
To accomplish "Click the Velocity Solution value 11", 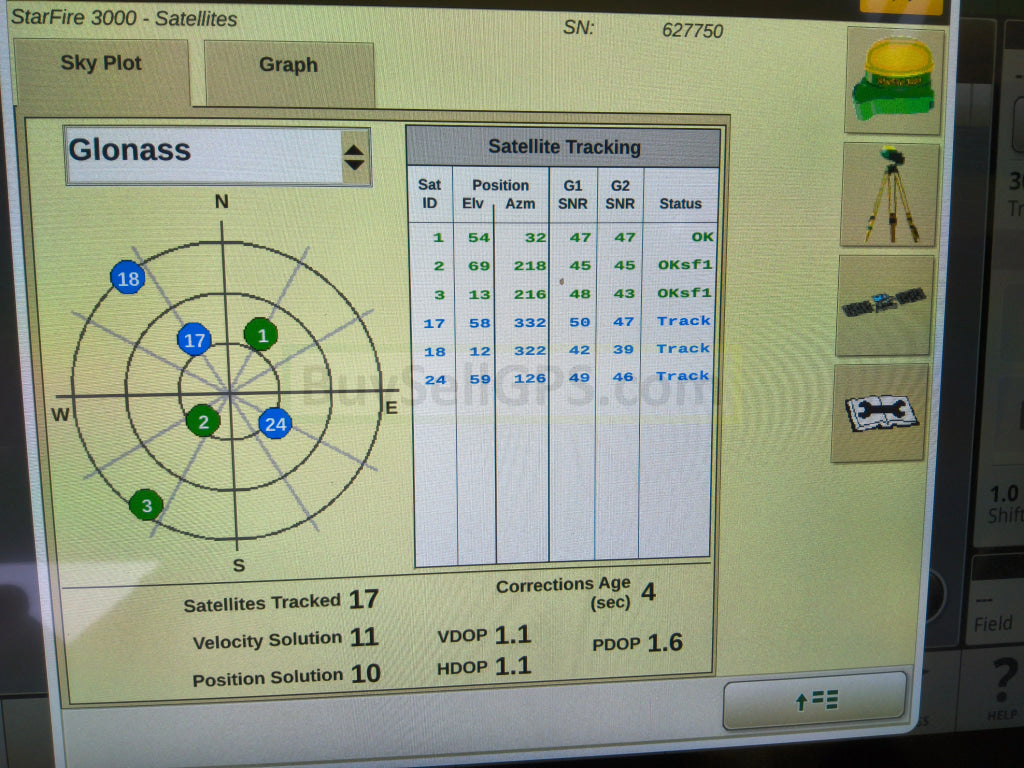I will click(364, 637).
